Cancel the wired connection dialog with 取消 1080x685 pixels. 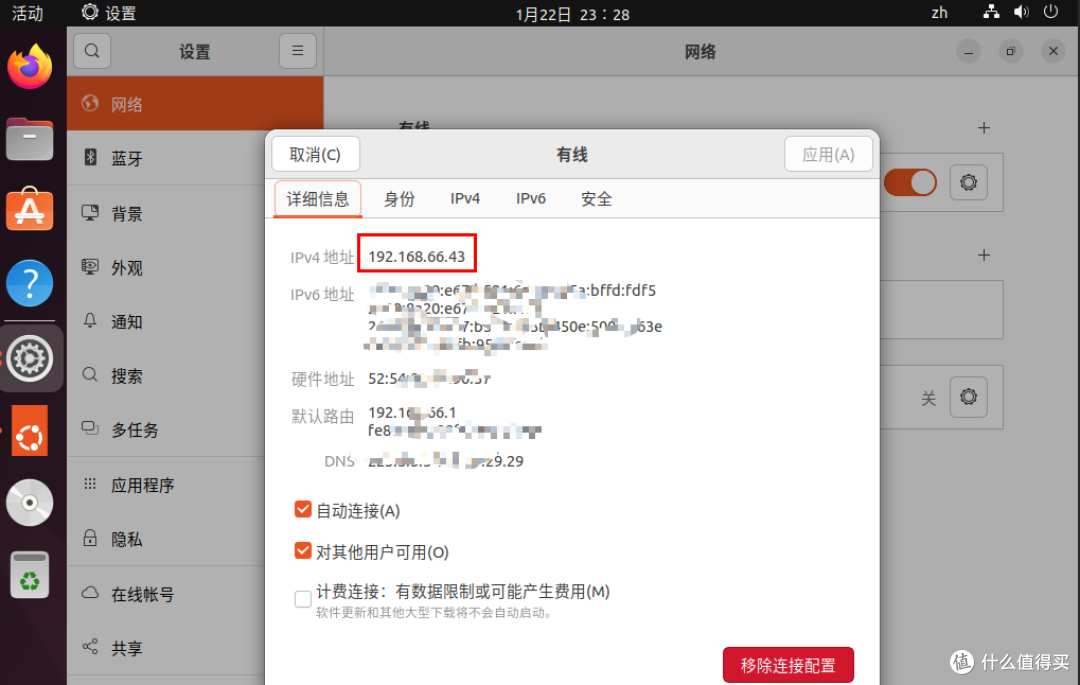click(x=316, y=154)
